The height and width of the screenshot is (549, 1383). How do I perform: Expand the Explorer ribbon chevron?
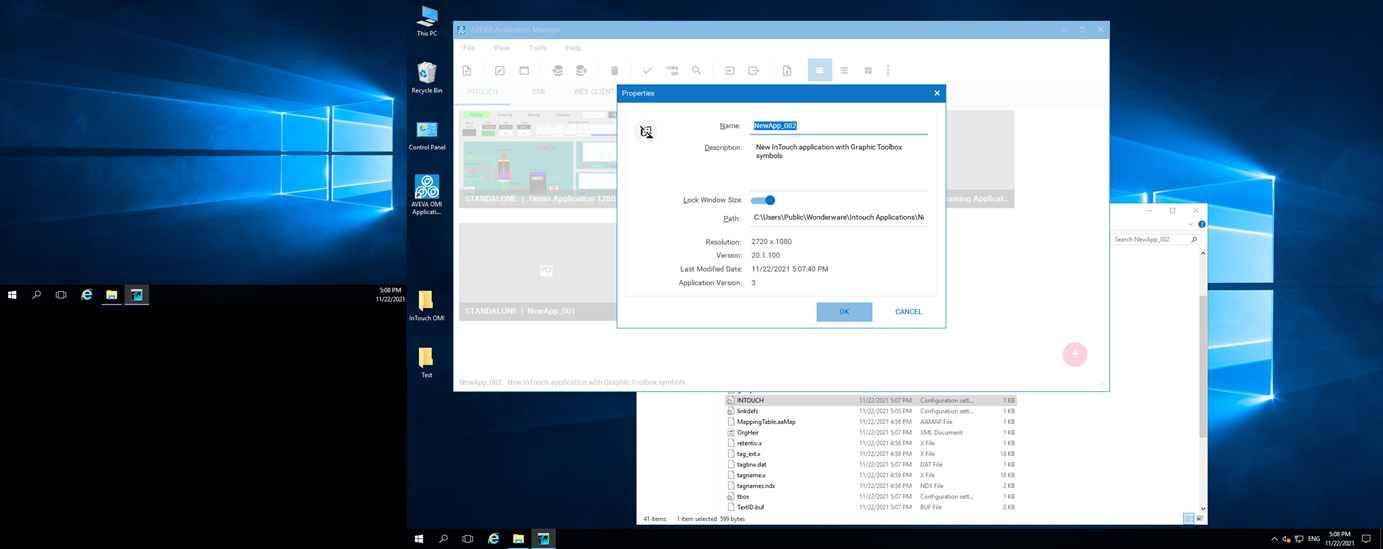coord(1190,225)
